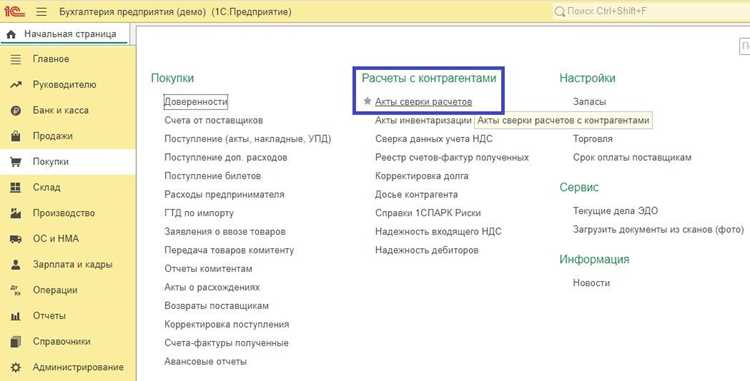Open Акты инвентаризации link
This screenshot has height=381, width=750.
[423, 120]
